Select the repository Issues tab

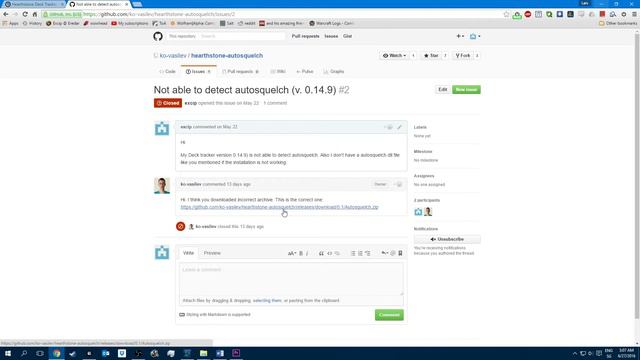click(x=198, y=71)
